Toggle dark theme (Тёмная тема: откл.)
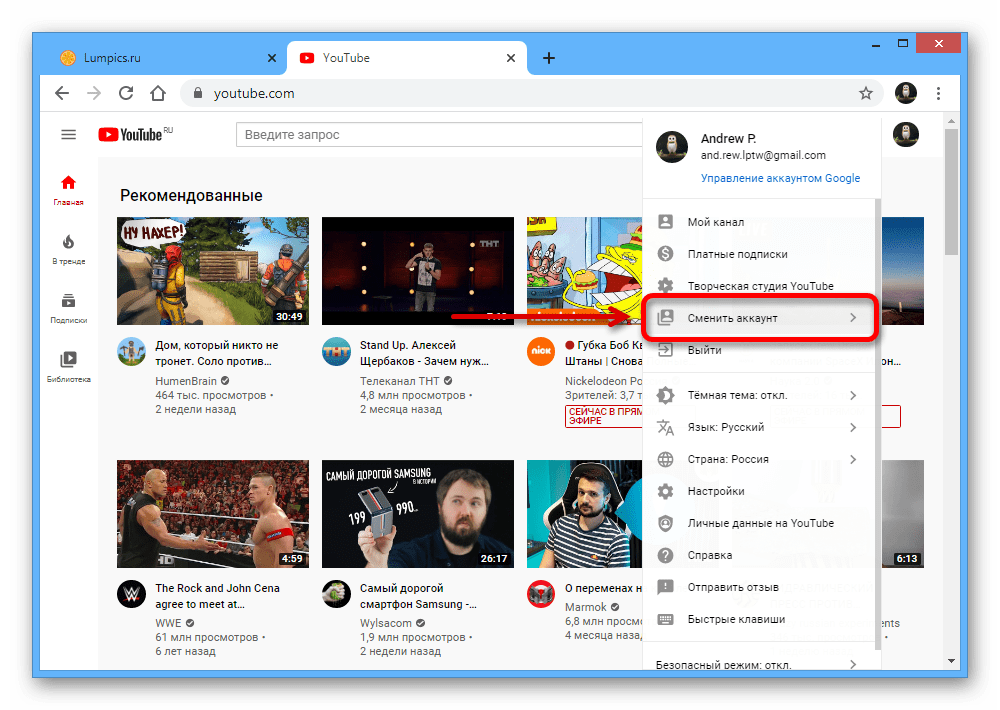The width and height of the screenshot is (1000, 710). pos(756,395)
